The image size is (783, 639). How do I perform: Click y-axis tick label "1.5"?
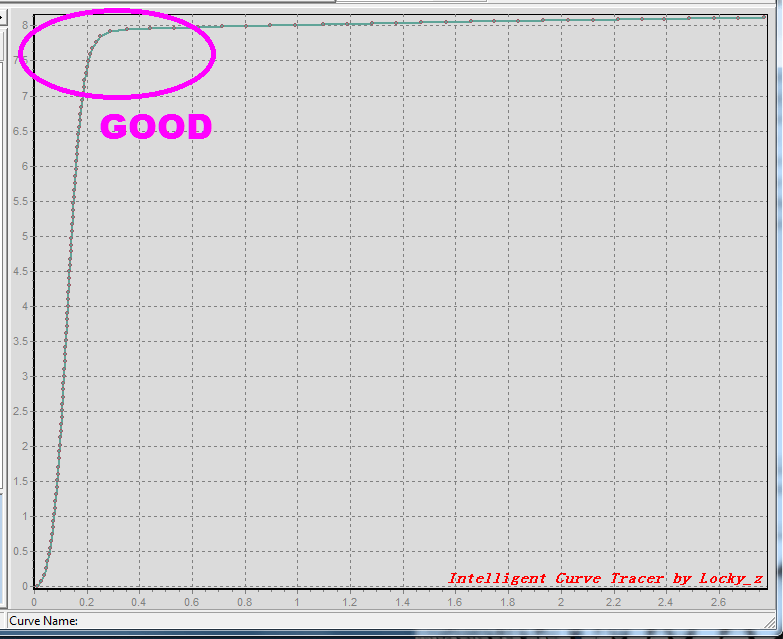click(21, 481)
